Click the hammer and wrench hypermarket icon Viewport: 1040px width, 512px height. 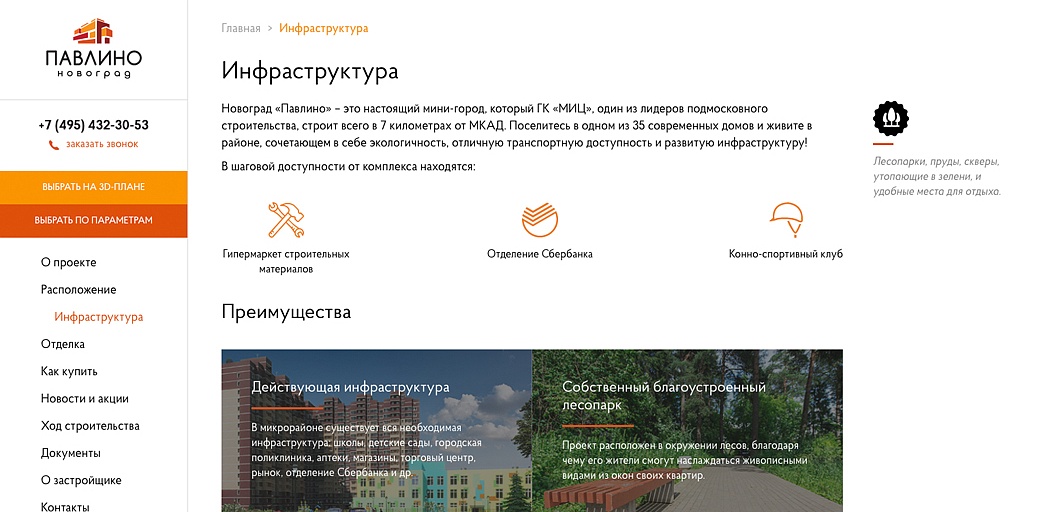coord(286,219)
